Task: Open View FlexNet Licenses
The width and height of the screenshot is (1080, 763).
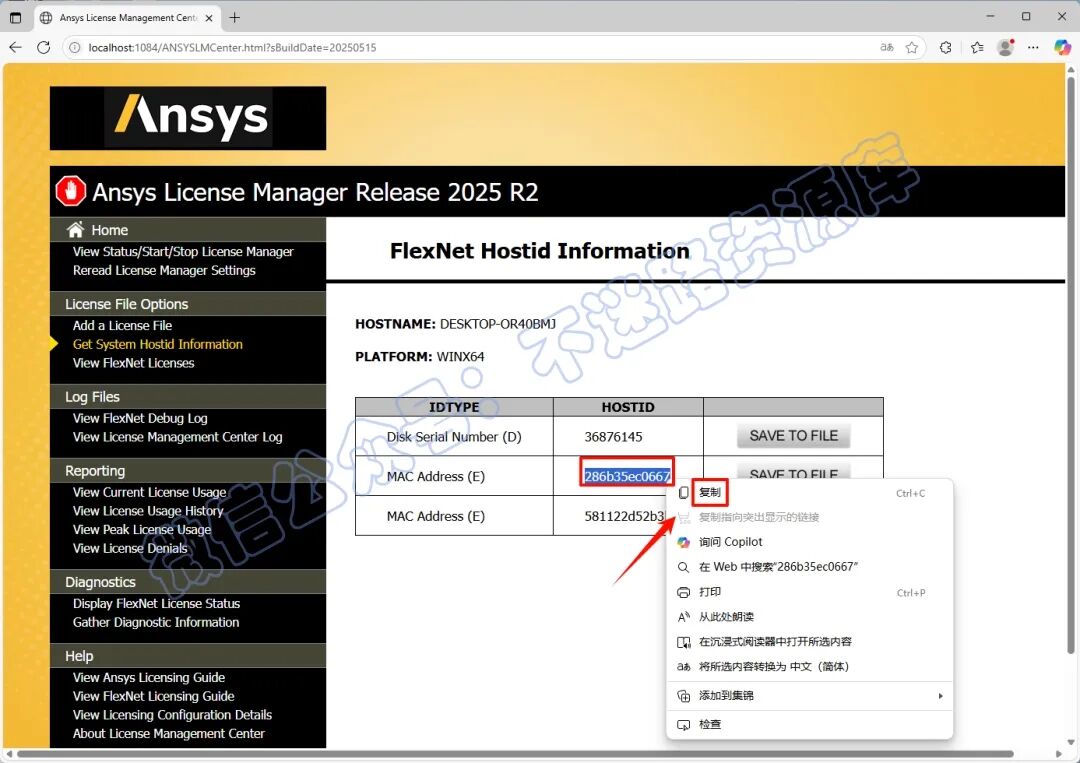Action: click(134, 362)
